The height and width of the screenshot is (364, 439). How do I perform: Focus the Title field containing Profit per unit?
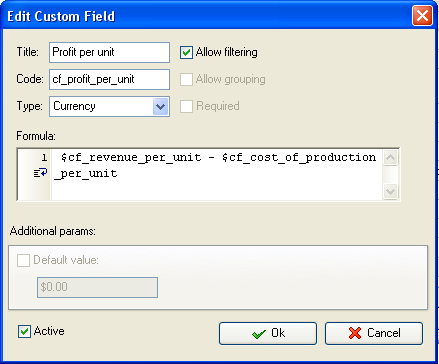(109, 52)
